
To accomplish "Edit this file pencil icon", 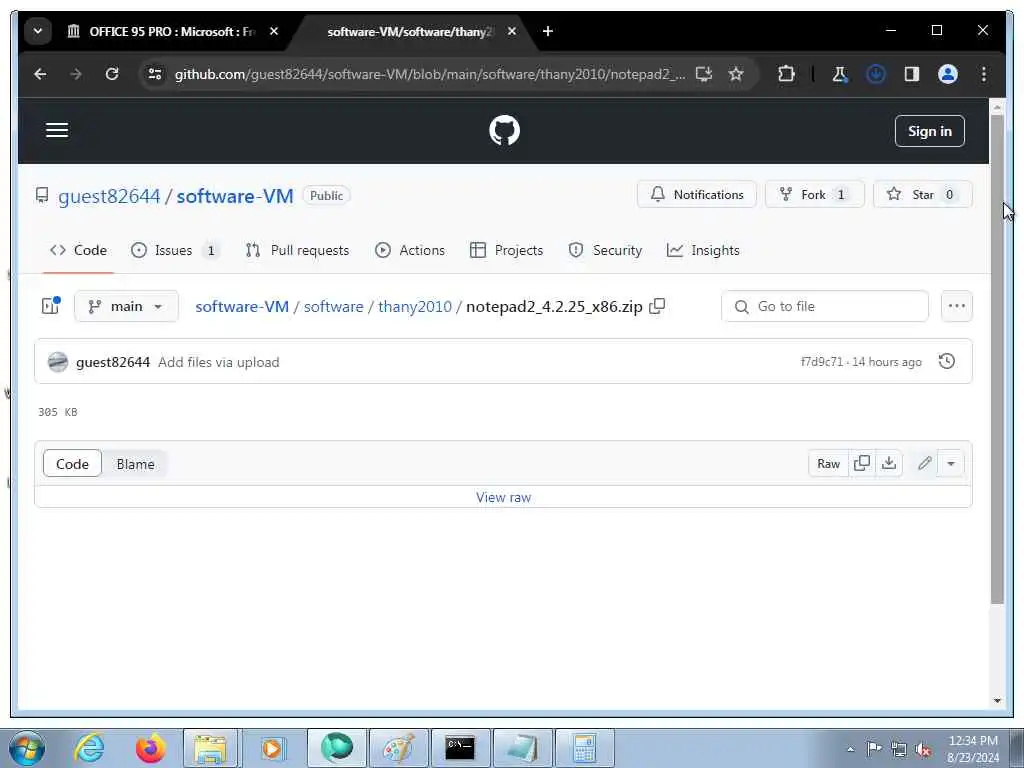I will pos(924,464).
